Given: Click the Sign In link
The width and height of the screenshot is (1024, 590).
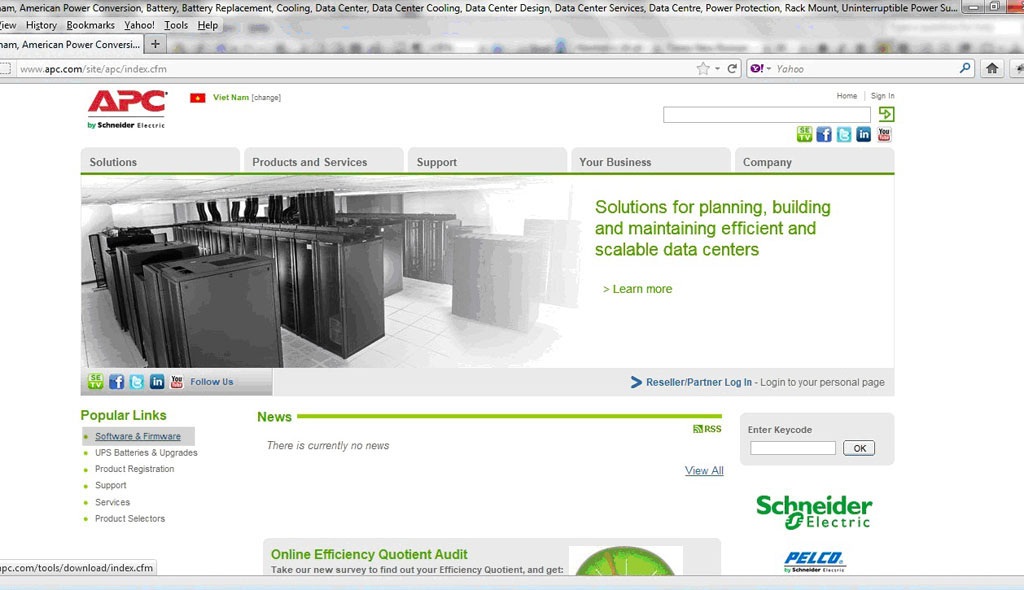Looking at the screenshot, I should pyautogui.click(x=882, y=96).
